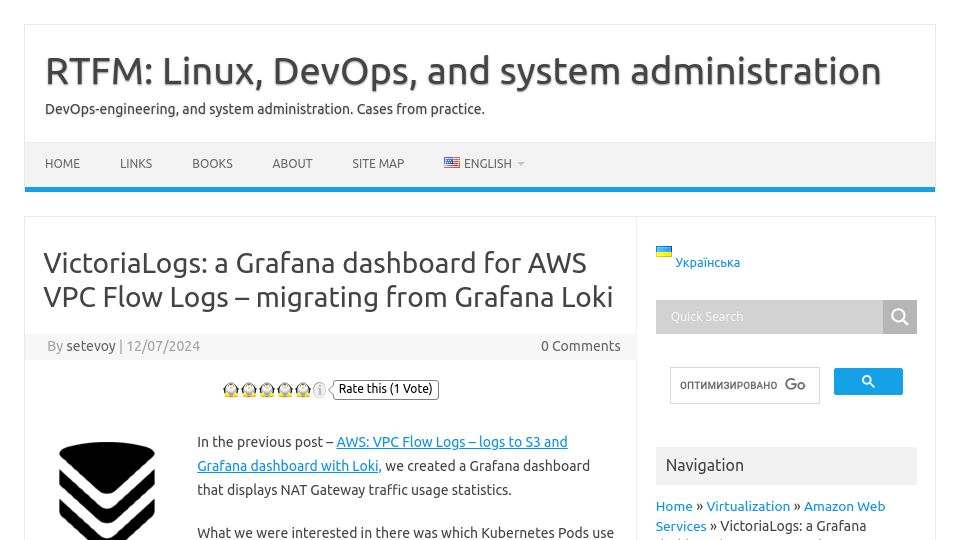This screenshot has width=960, height=540.
Task: Rate three penguins on the rating bar
Action: pyautogui.click(x=267, y=389)
